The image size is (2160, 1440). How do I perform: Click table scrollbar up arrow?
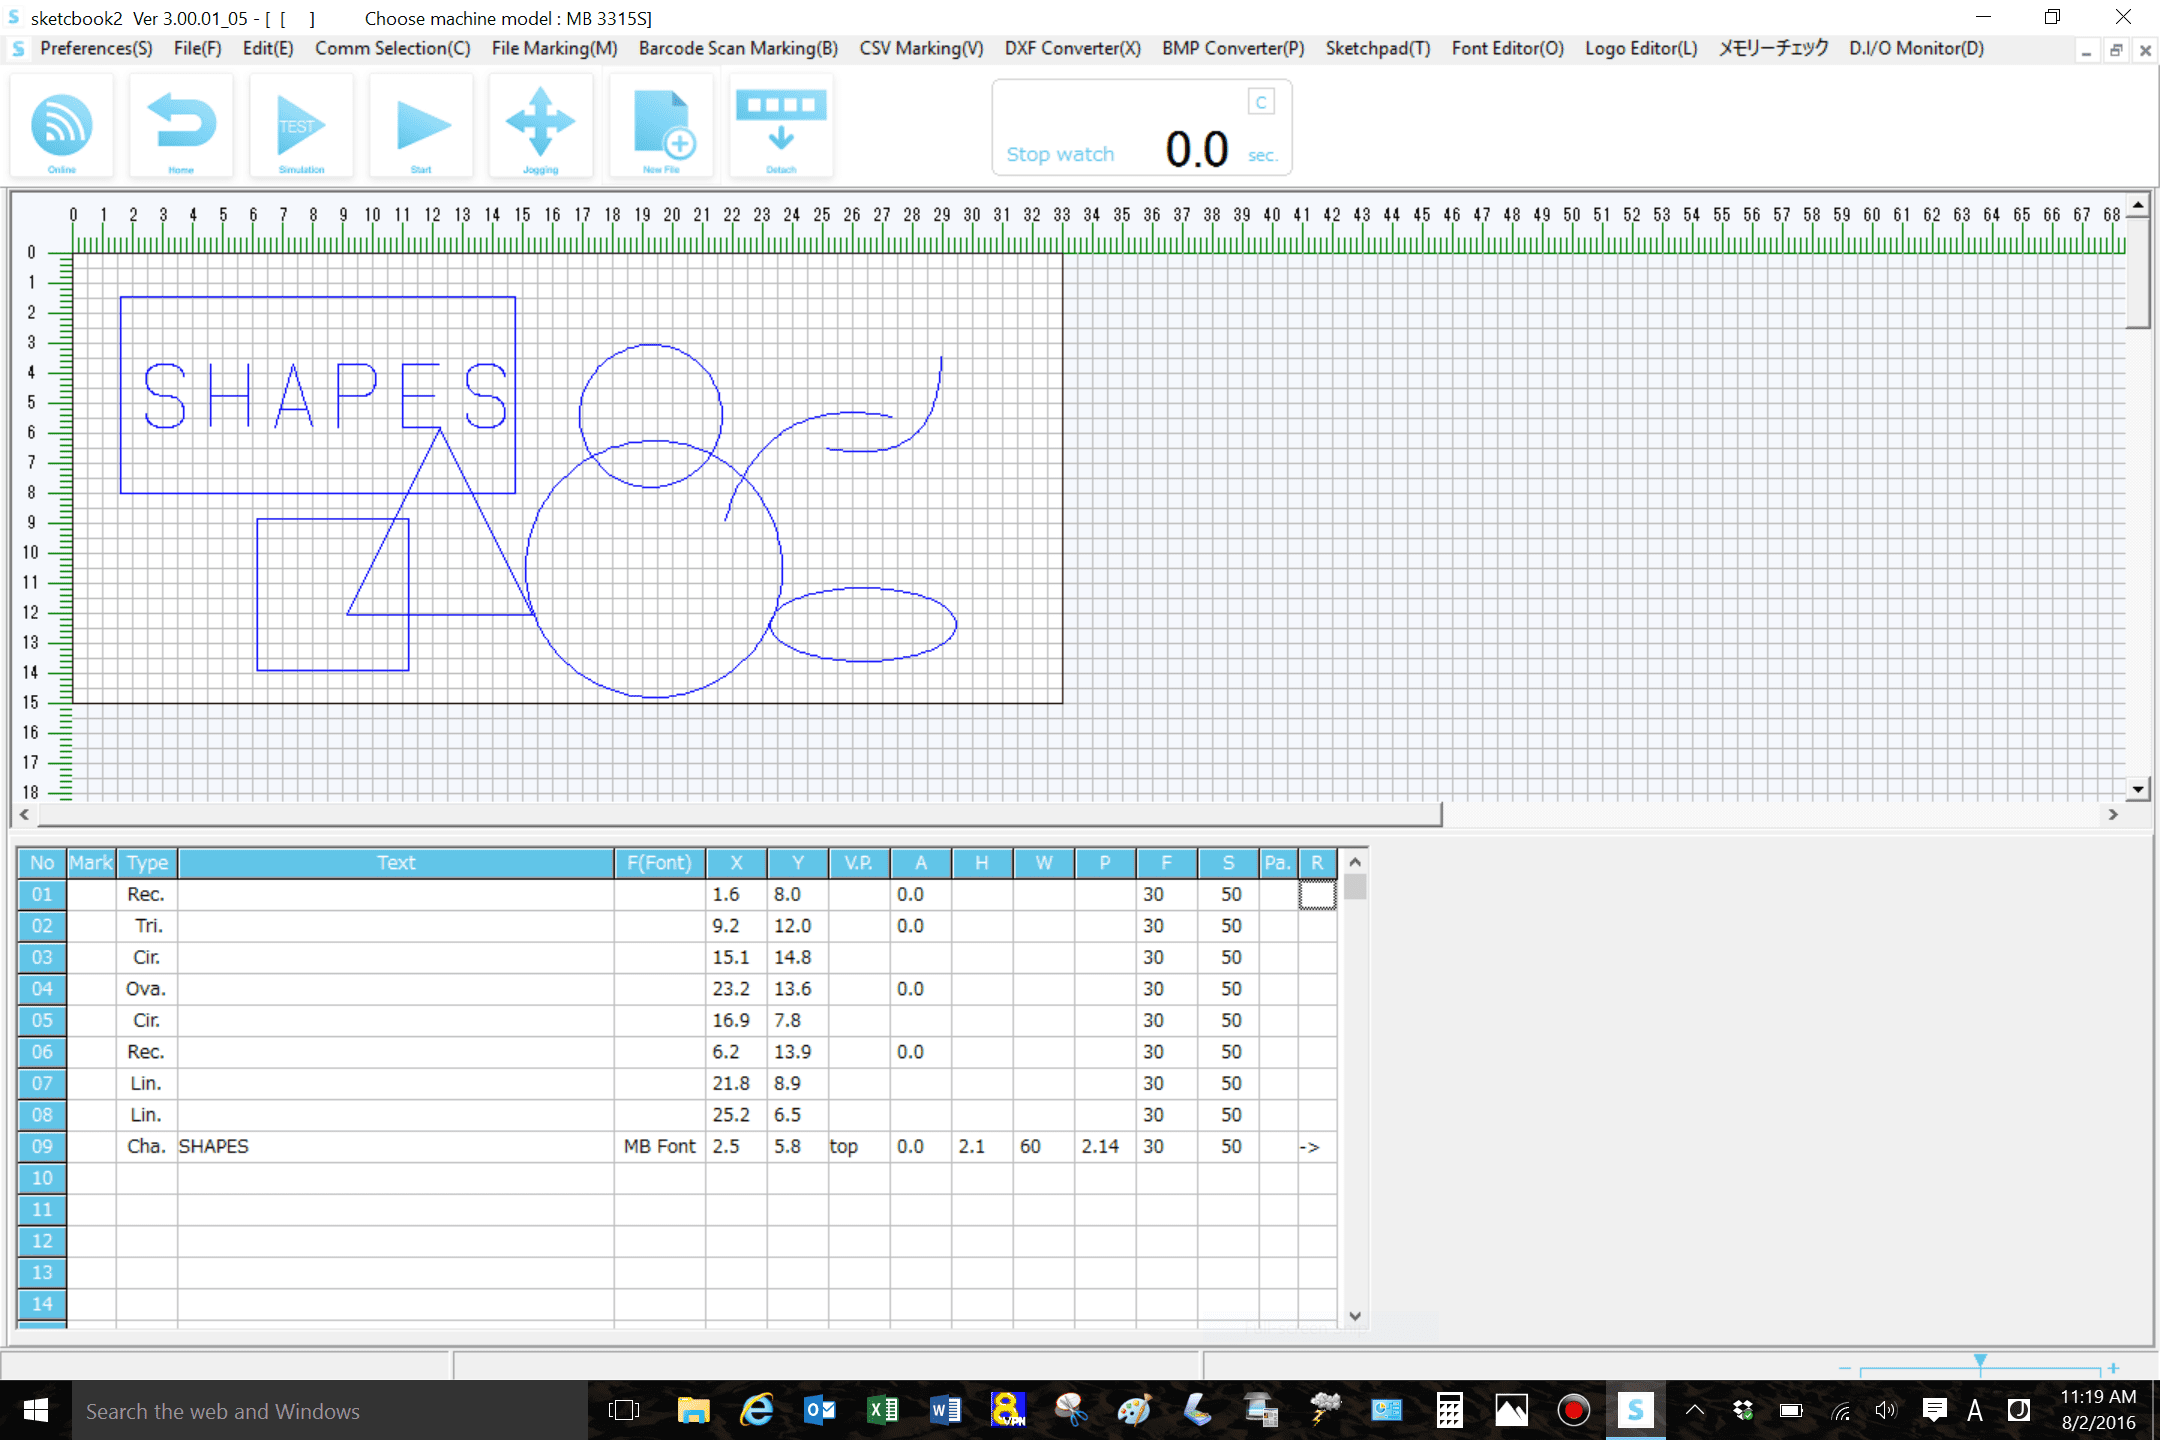pos(1355,862)
